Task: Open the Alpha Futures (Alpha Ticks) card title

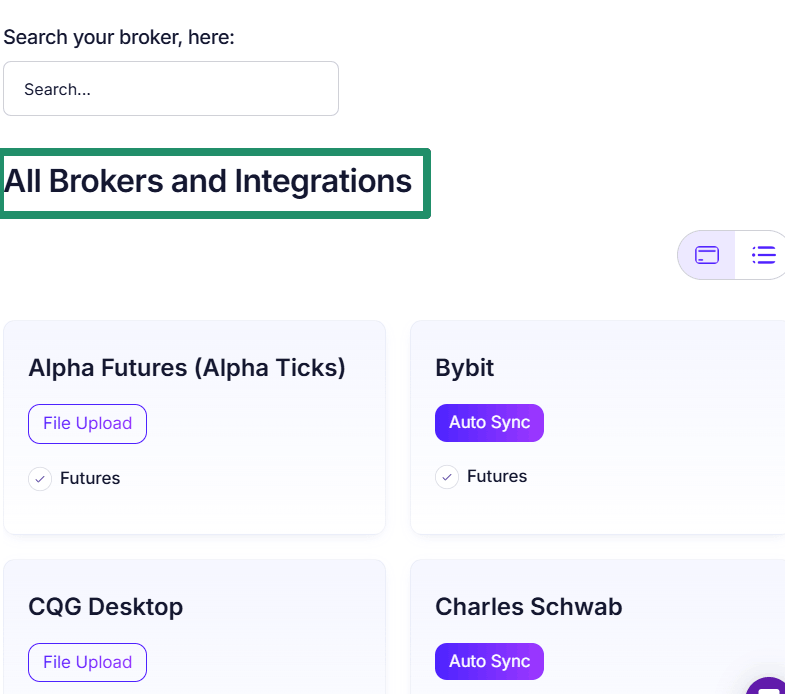Action: (x=187, y=368)
